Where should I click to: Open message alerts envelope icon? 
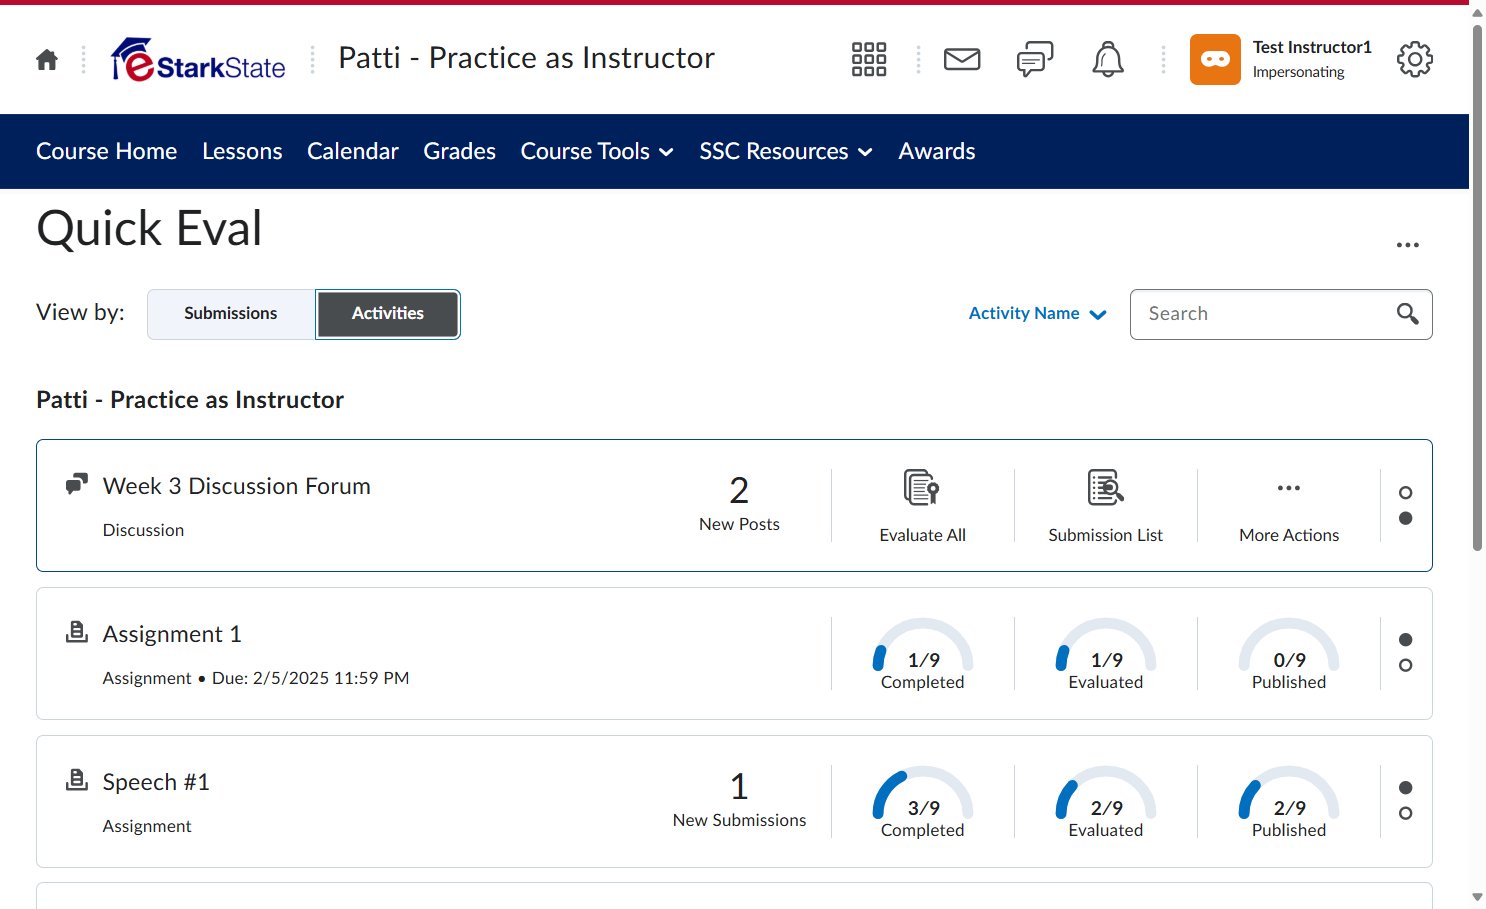(962, 60)
